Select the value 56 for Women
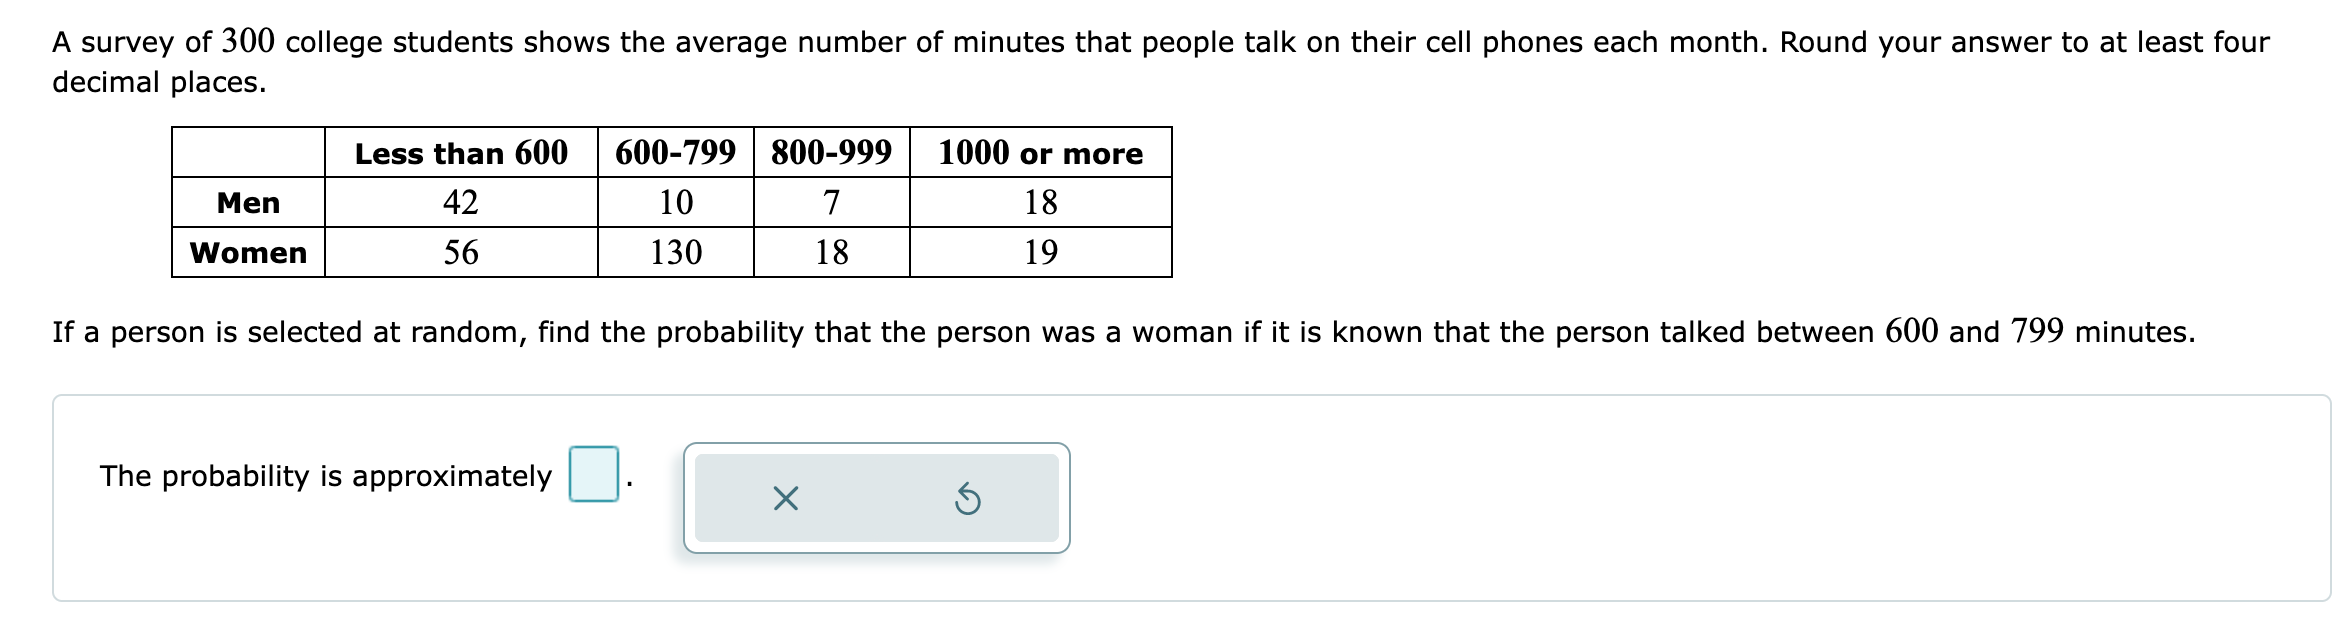The width and height of the screenshot is (2346, 631). [461, 252]
